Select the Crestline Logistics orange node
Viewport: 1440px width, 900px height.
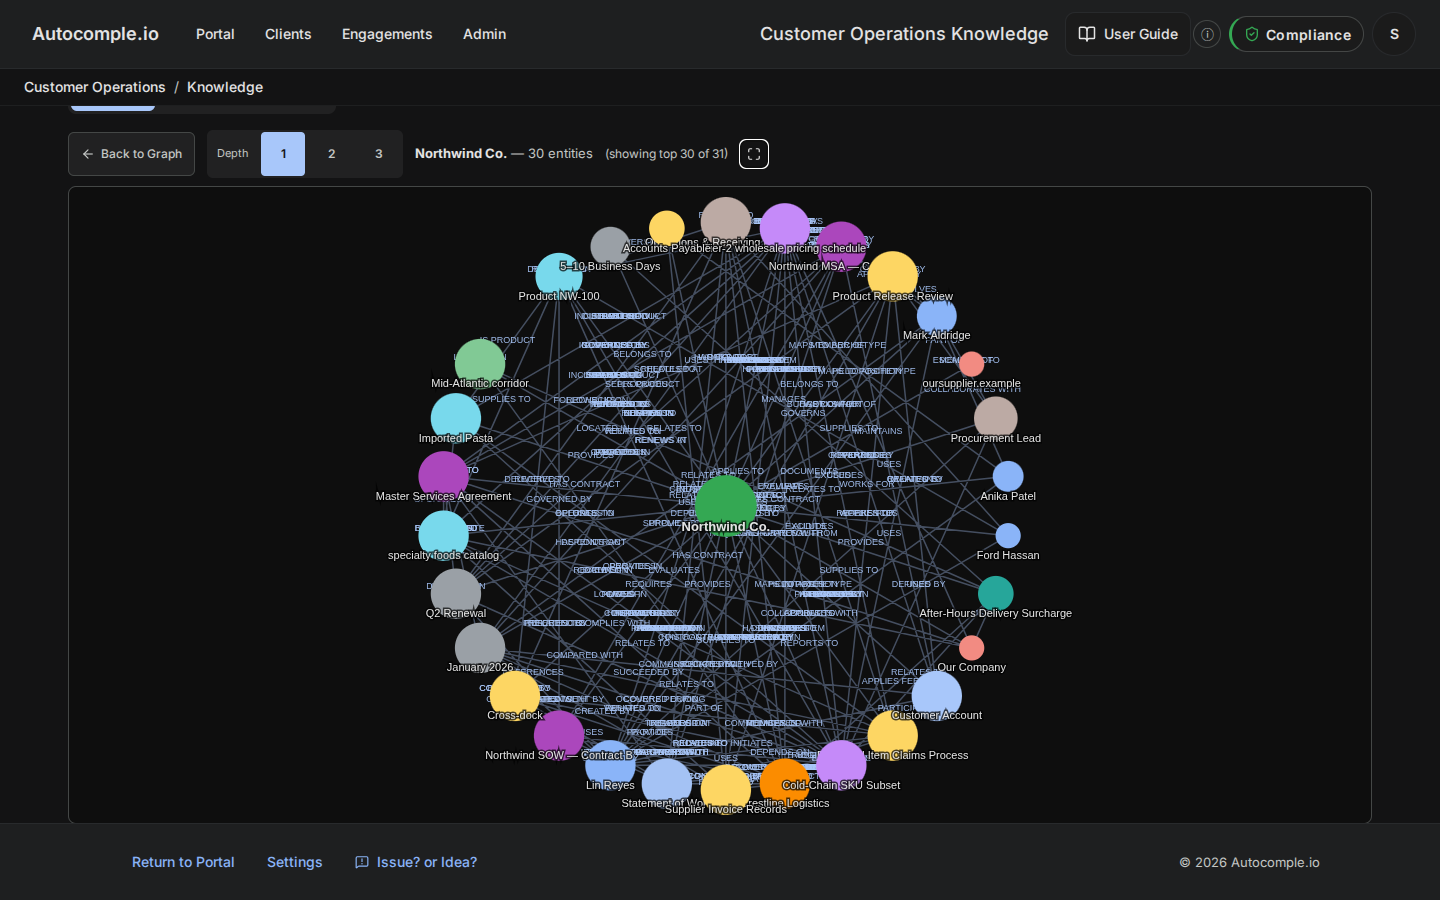point(785,783)
